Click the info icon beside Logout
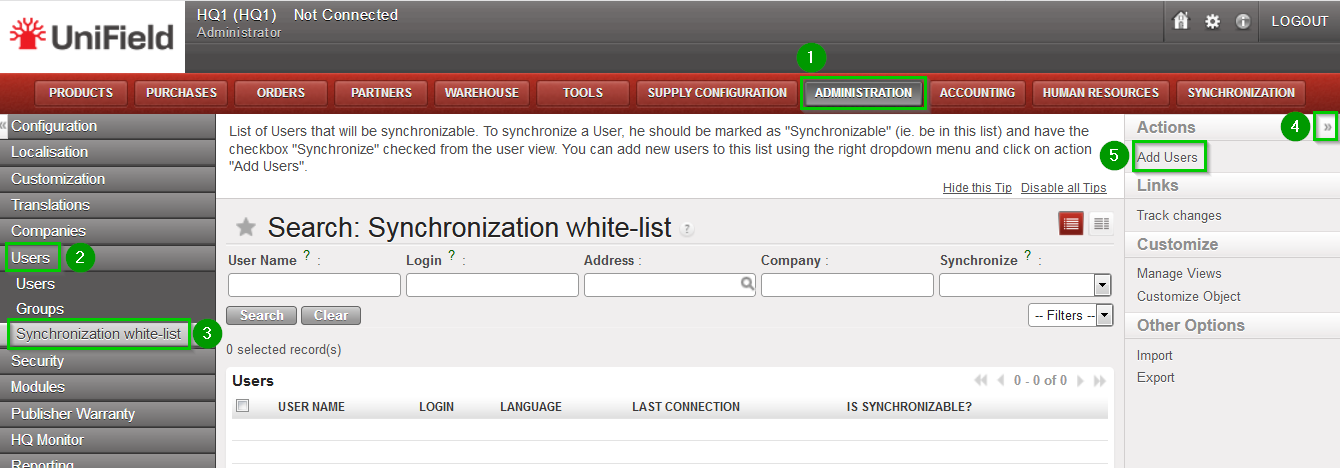This screenshot has width=1340, height=468. click(1243, 21)
